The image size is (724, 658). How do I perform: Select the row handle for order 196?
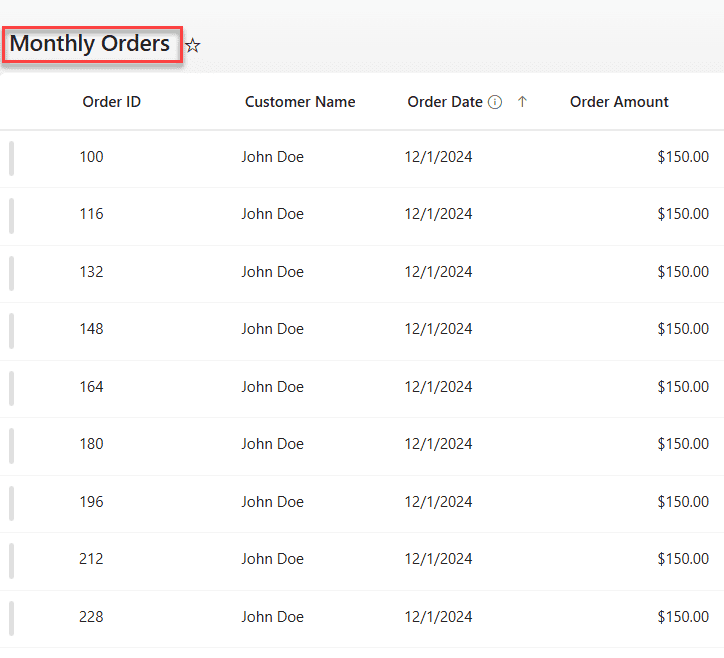[12, 503]
